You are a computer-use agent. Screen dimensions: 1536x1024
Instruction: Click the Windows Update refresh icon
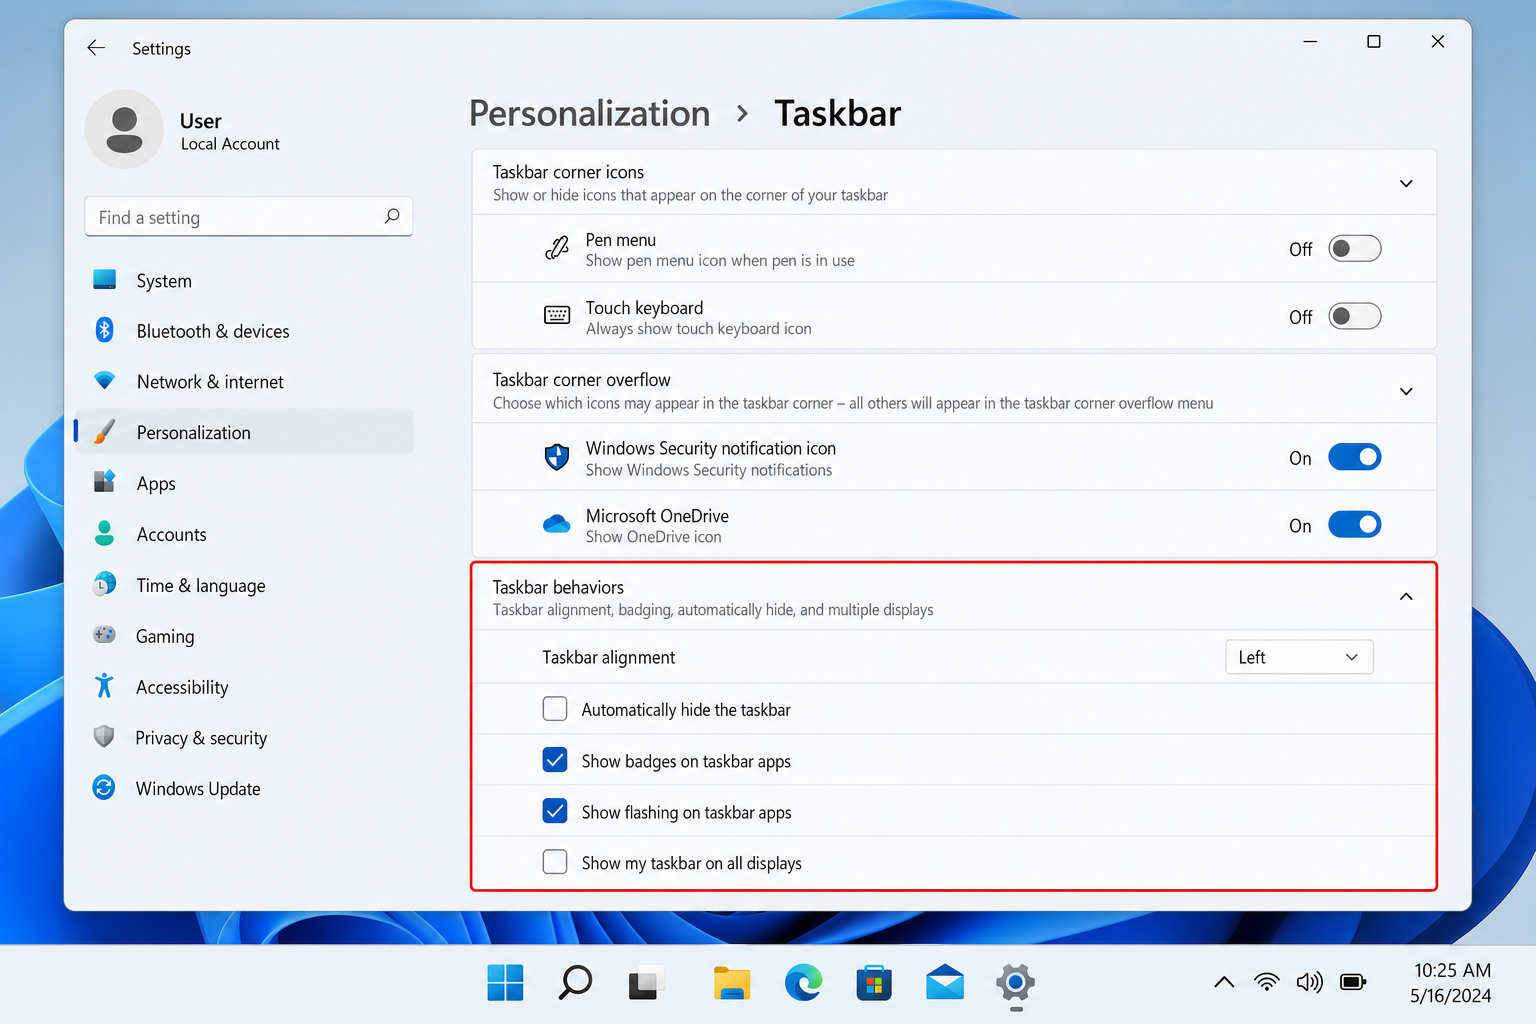[104, 788]
